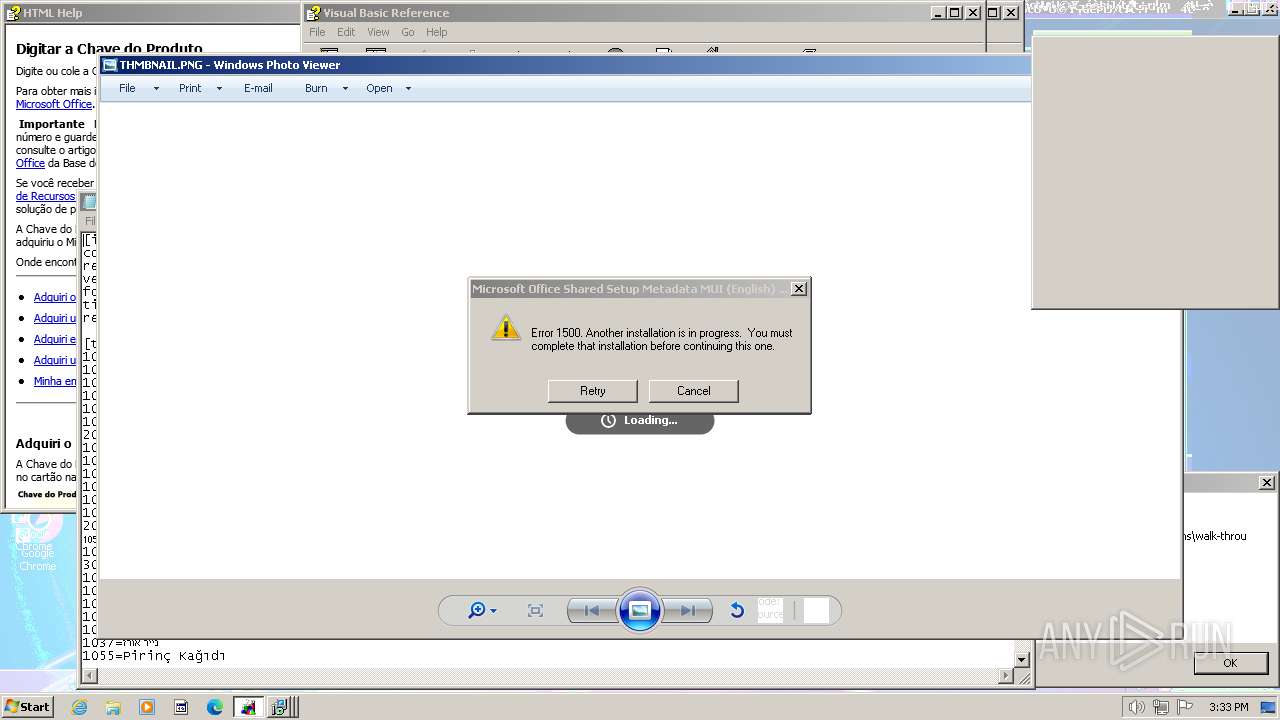Open the File menu in Photo Viewer

(x=127, y=88)
